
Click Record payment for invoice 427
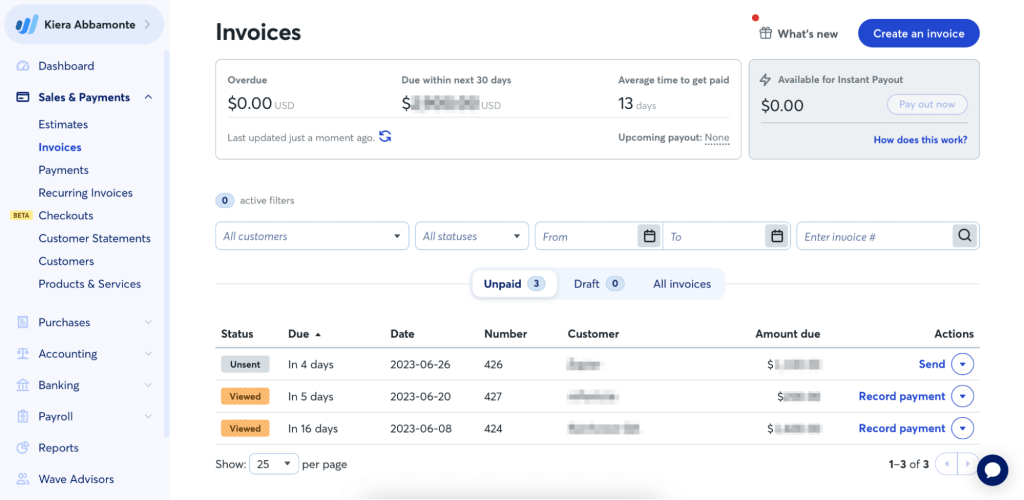tap(901, 396)
